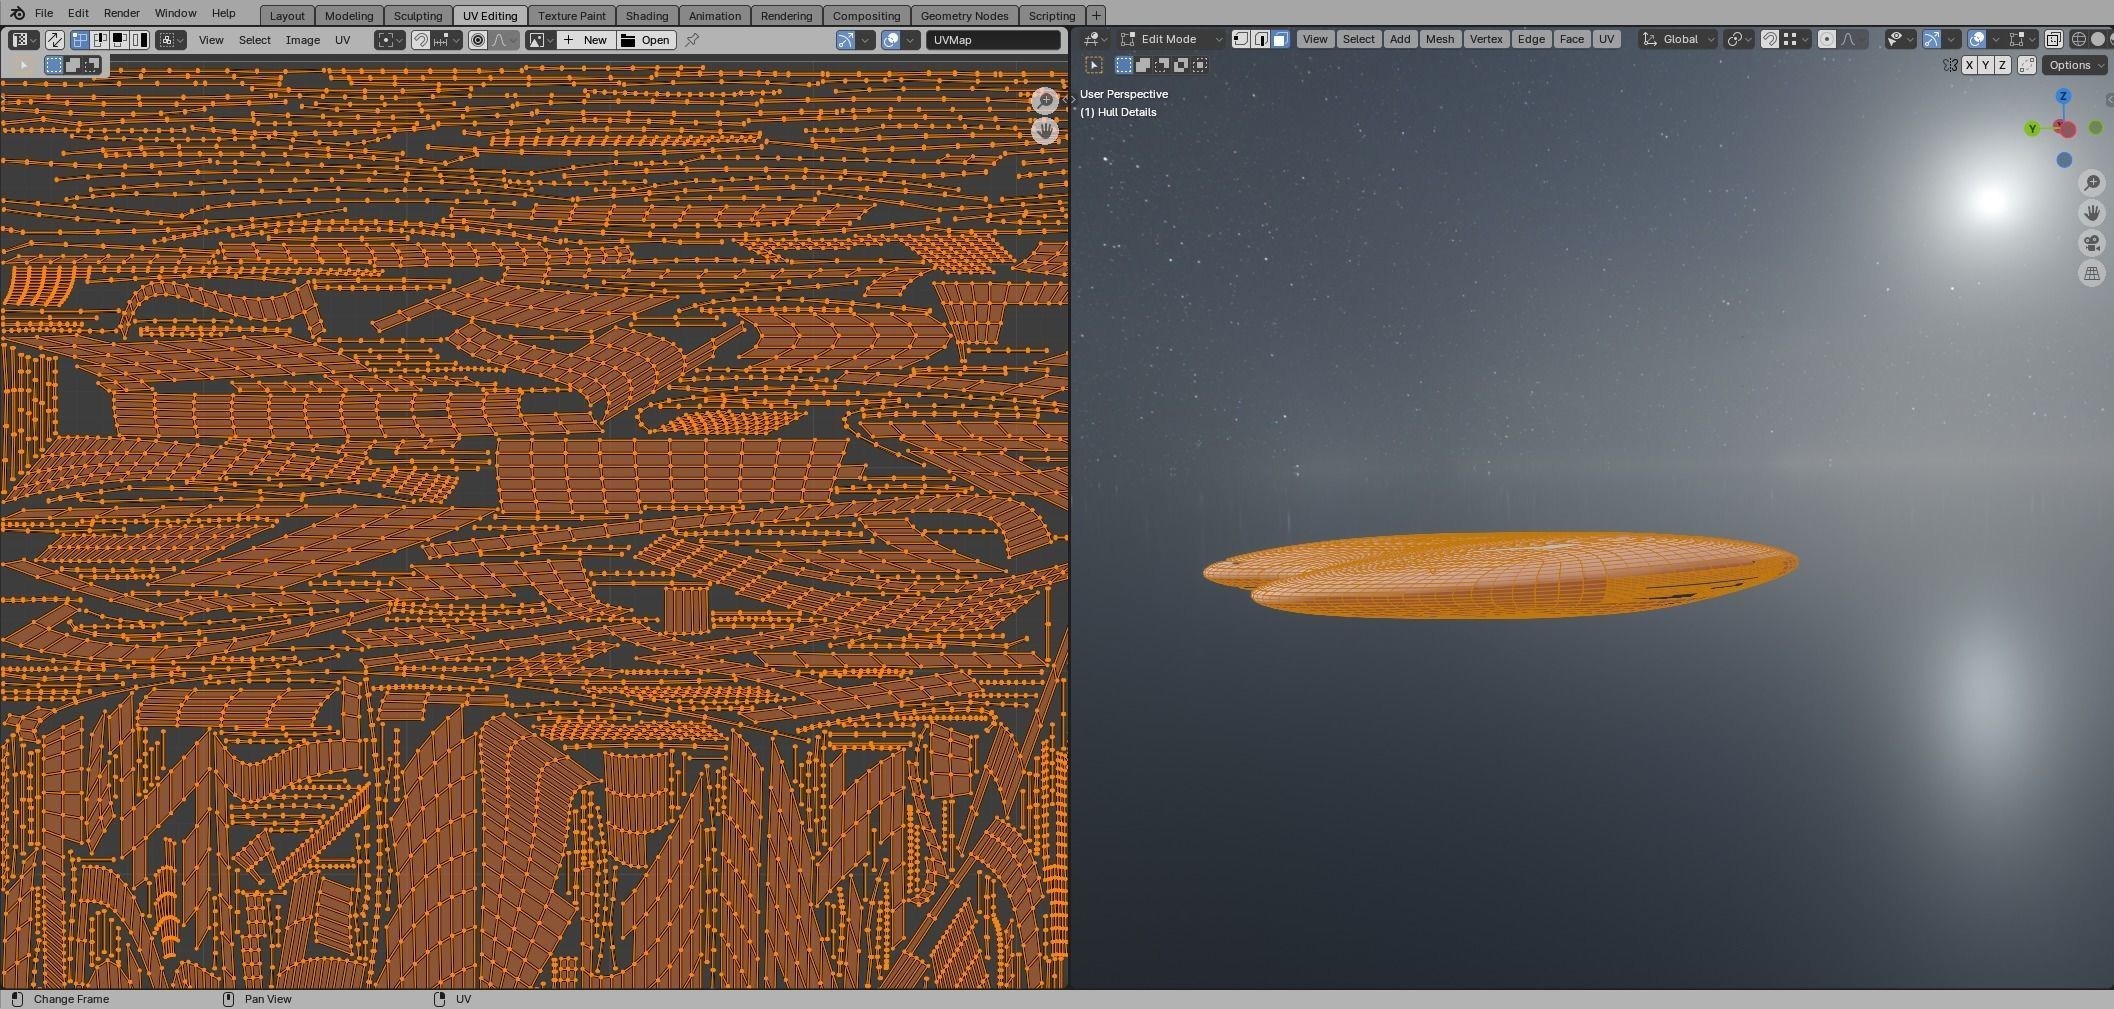2114x1009 pixels.
Task: Open UV proportional falloff dropdown
Action: tap(503, 40)
